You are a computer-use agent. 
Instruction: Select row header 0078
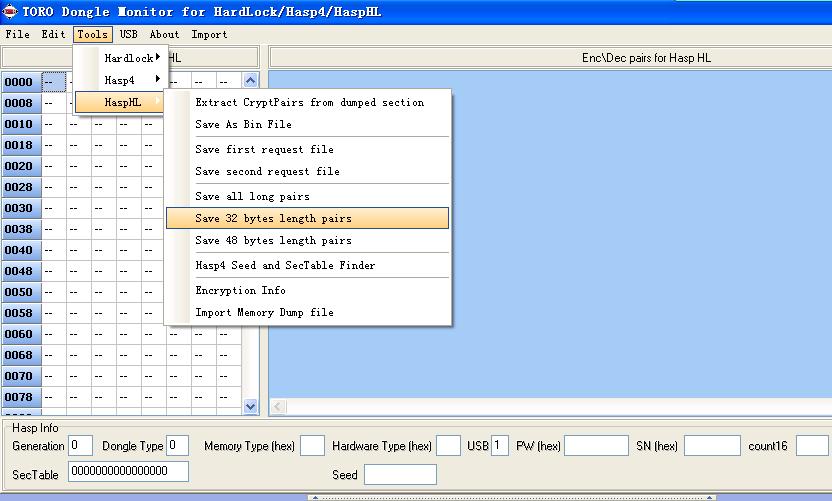[x=21, y=397]
